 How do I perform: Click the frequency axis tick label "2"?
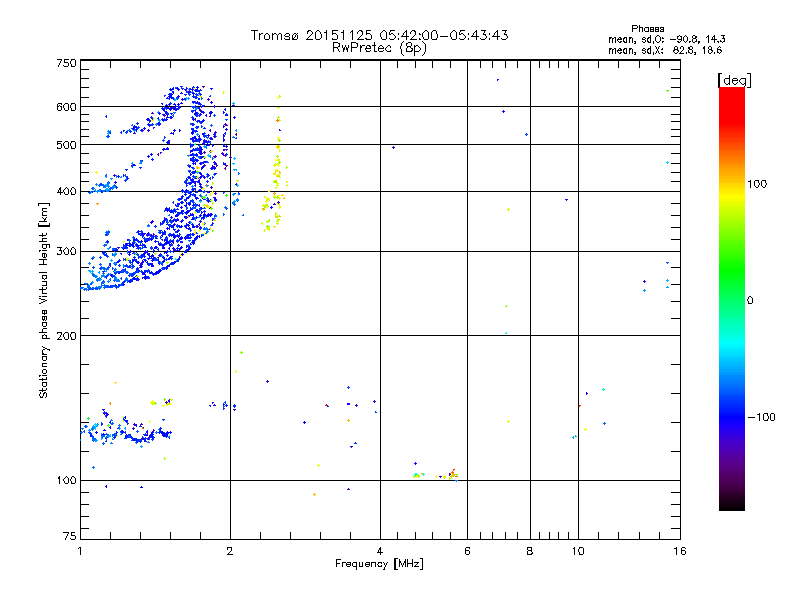(230, 551)
